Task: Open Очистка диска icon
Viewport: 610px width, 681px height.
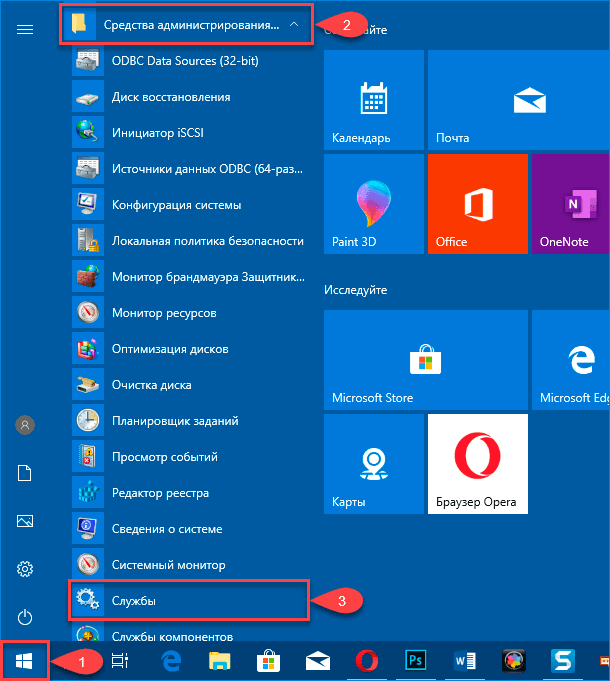Action: [x=88, y=385]
